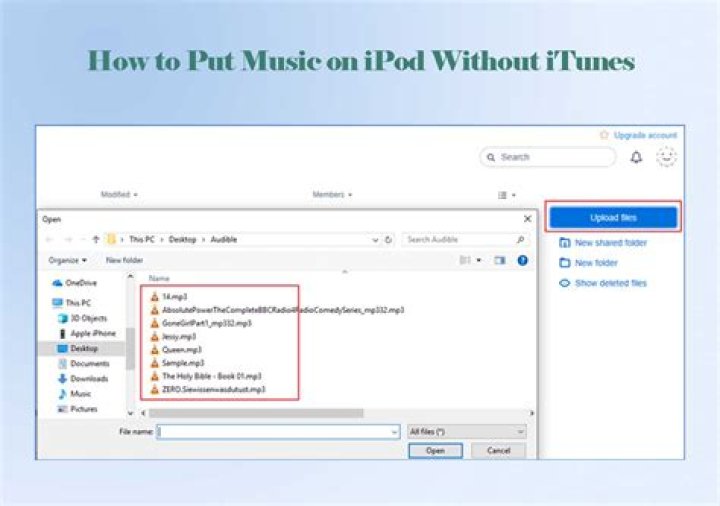Change the list view layout dropdown
This screenshot has width=720, height=506.
point(506,195)
